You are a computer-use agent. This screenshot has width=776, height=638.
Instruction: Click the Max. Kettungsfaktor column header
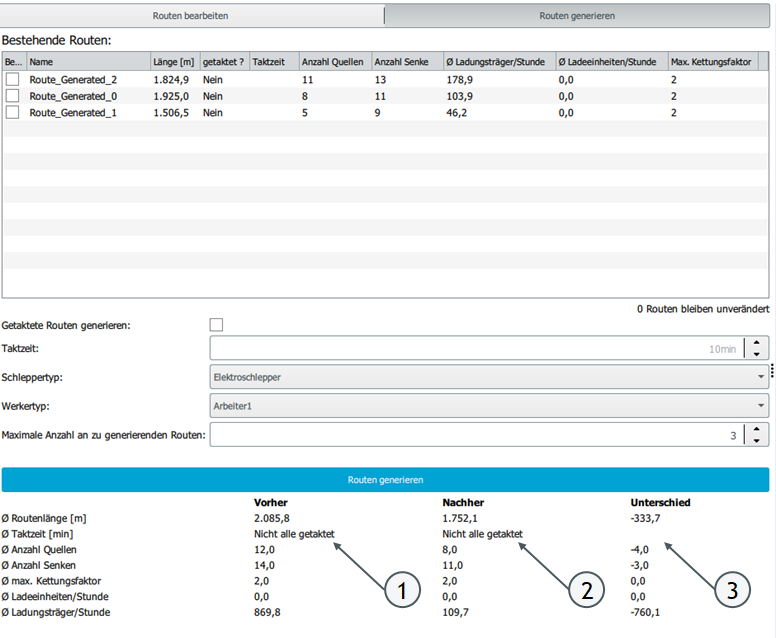(x=712, y=62)
